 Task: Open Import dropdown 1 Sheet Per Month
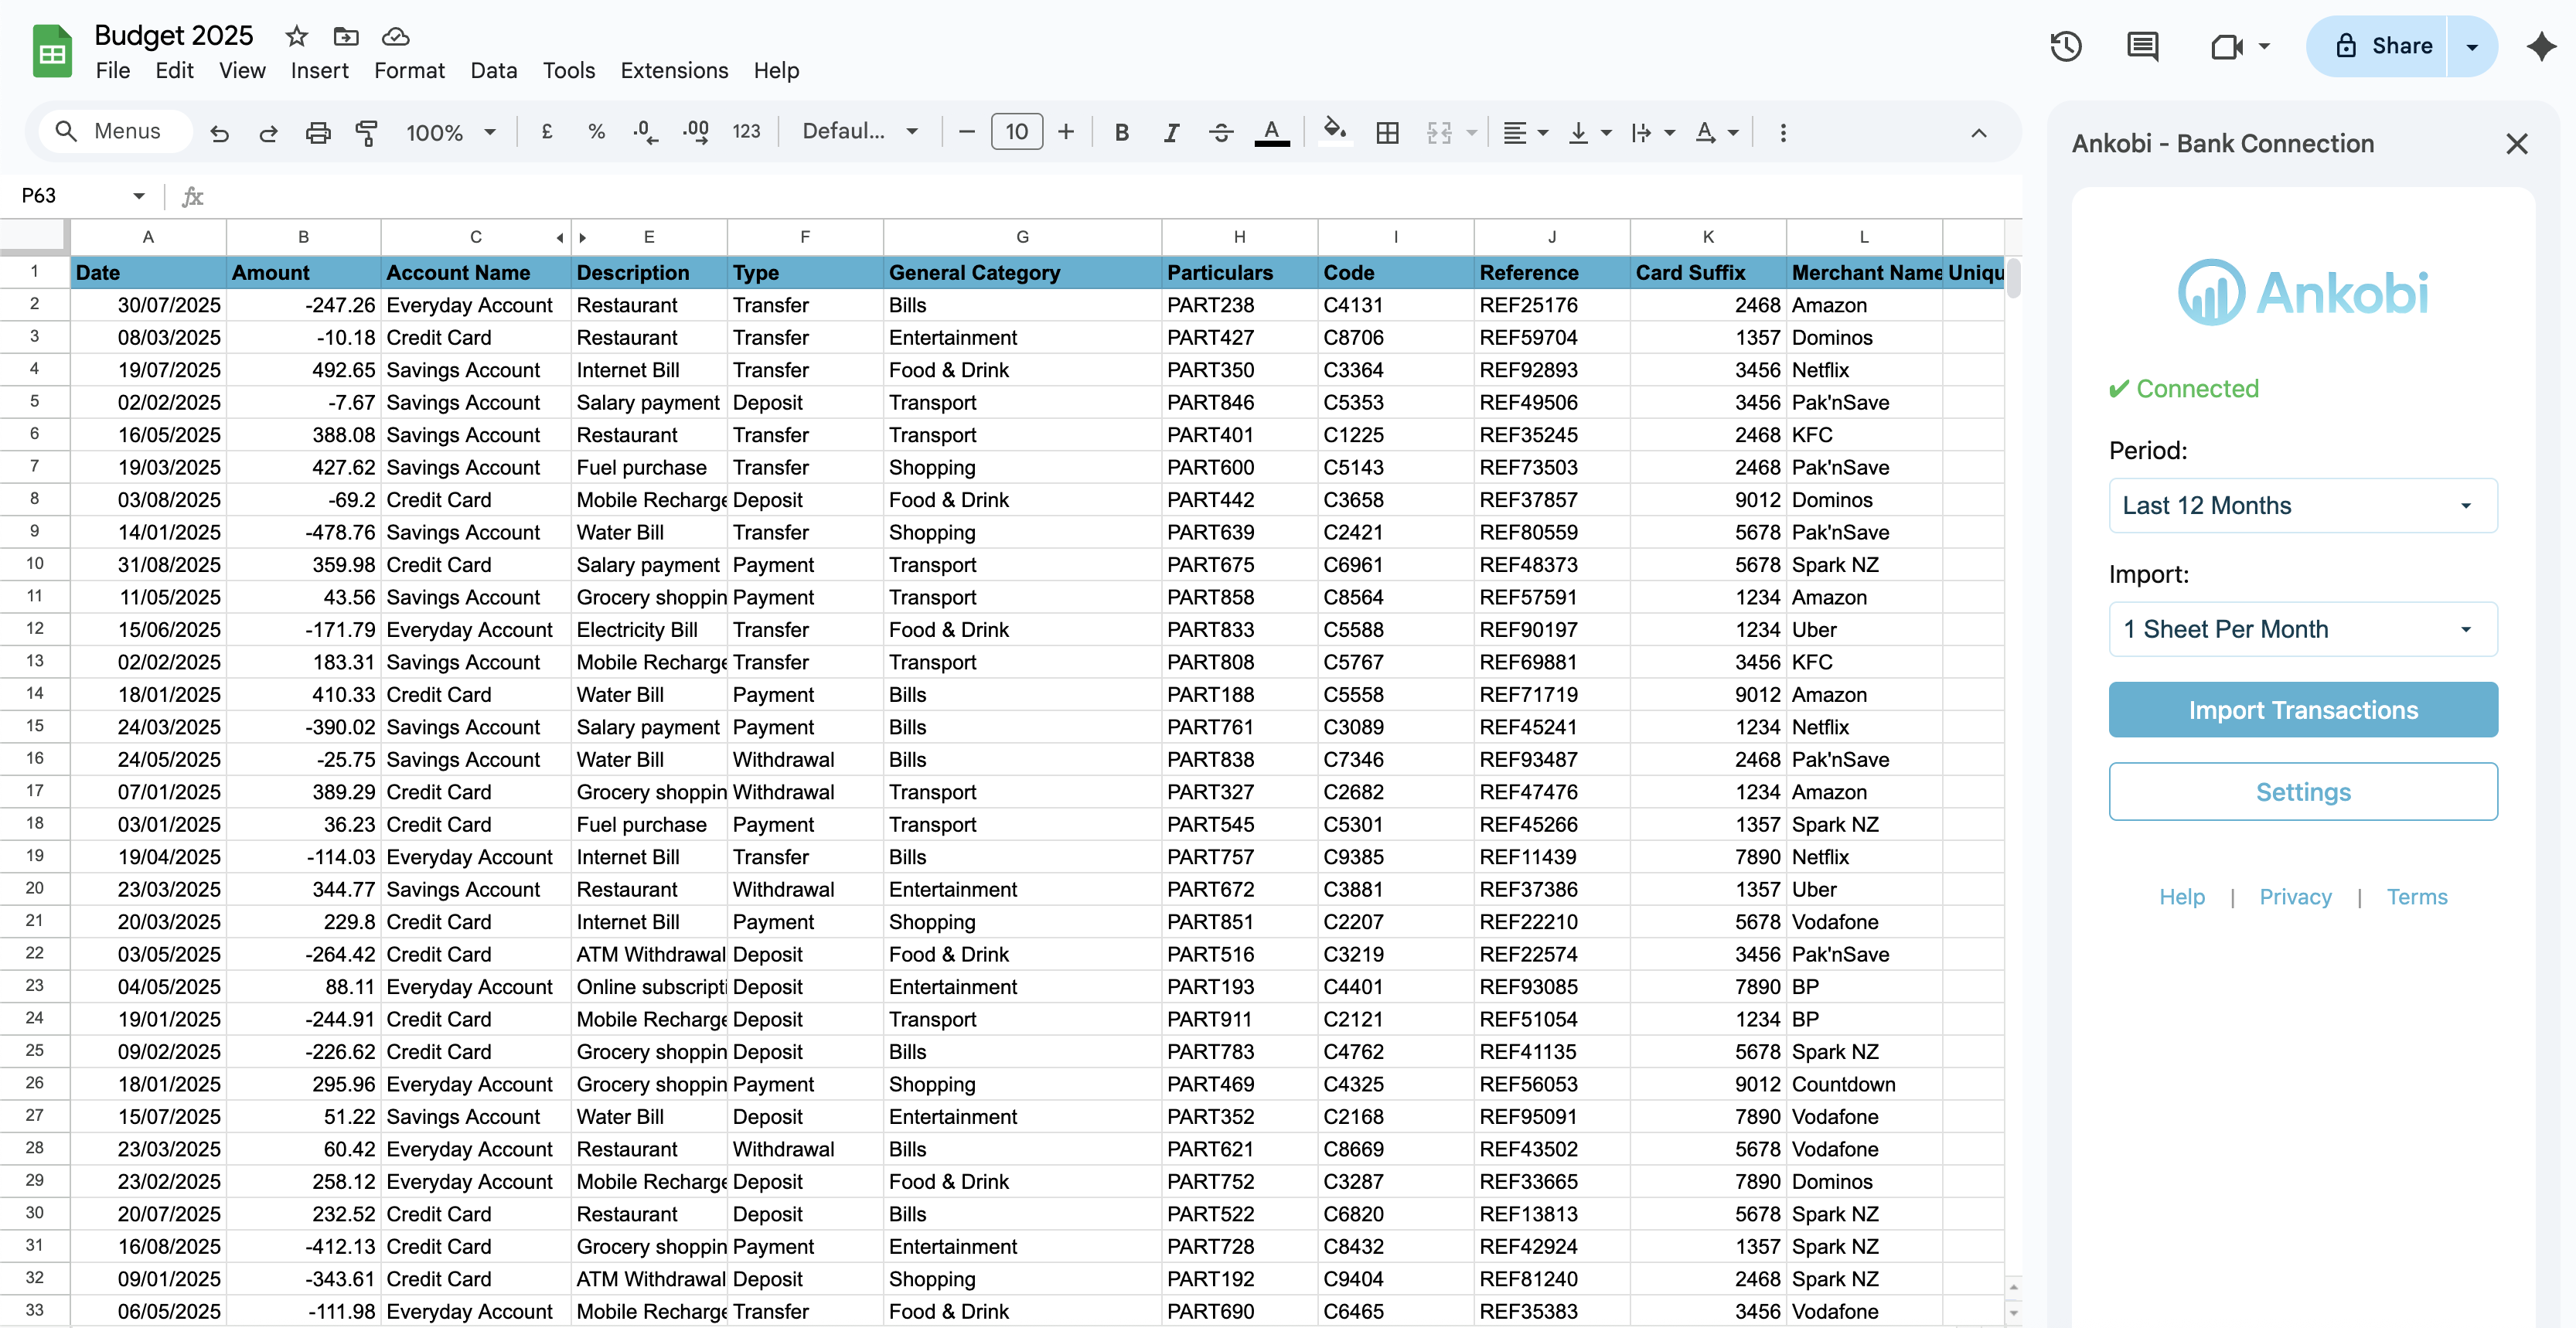[2303, 629]
